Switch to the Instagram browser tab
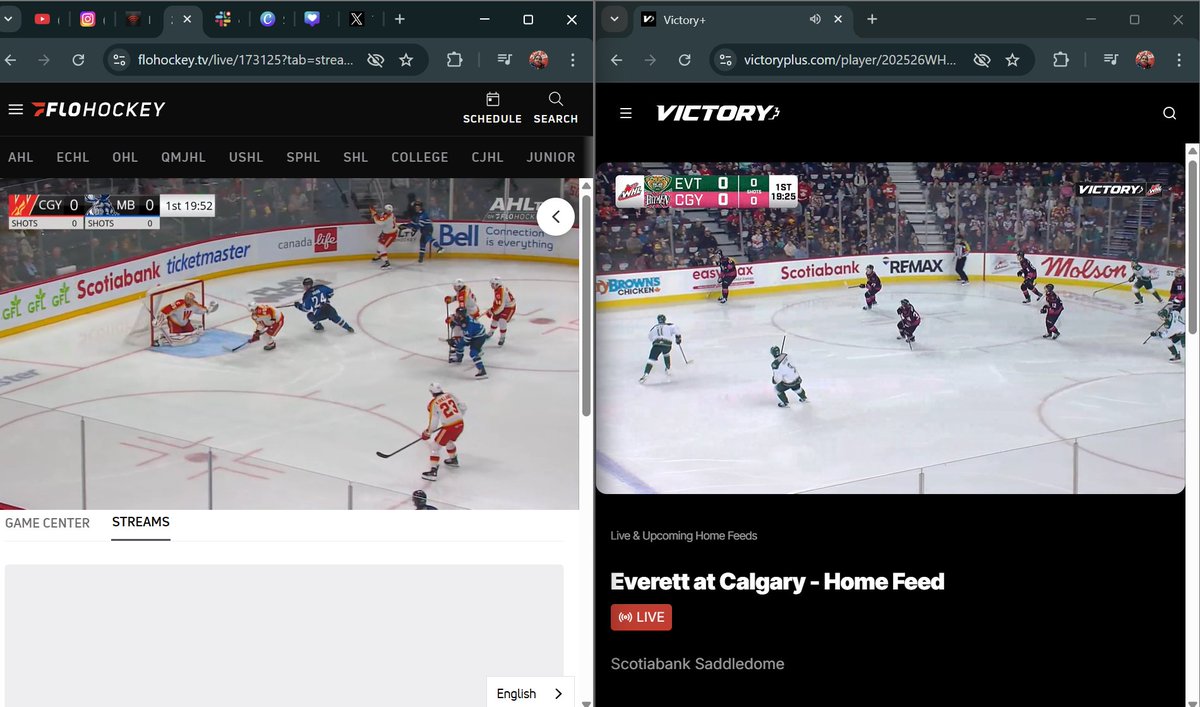 tap(88, 19)
